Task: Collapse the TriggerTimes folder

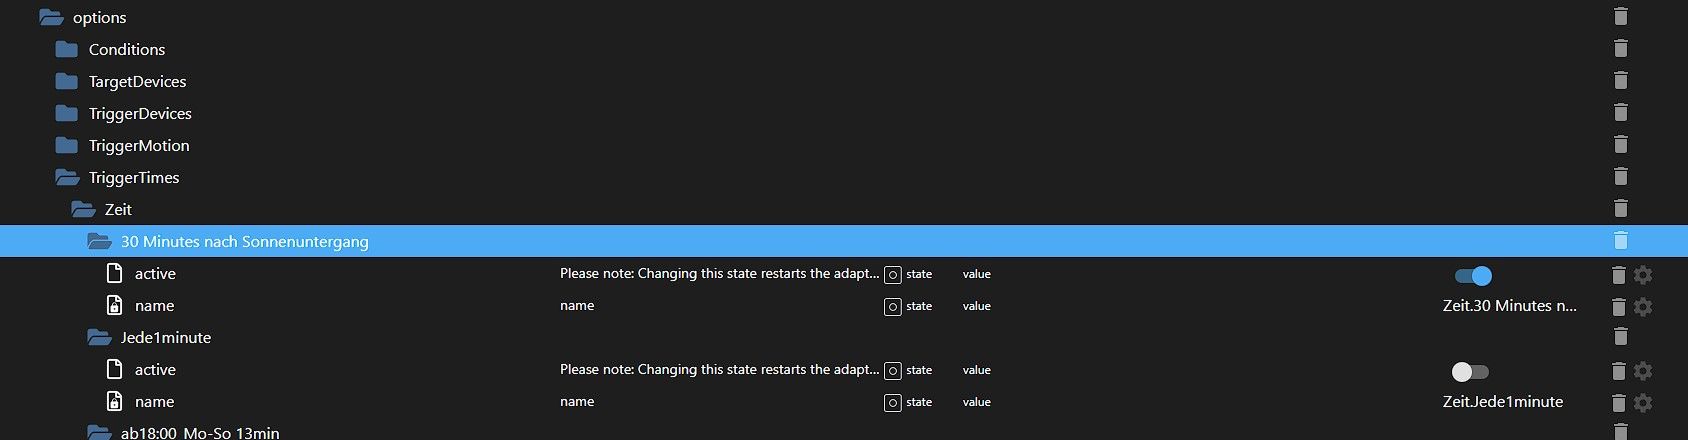Action: [x=67, y=178]
